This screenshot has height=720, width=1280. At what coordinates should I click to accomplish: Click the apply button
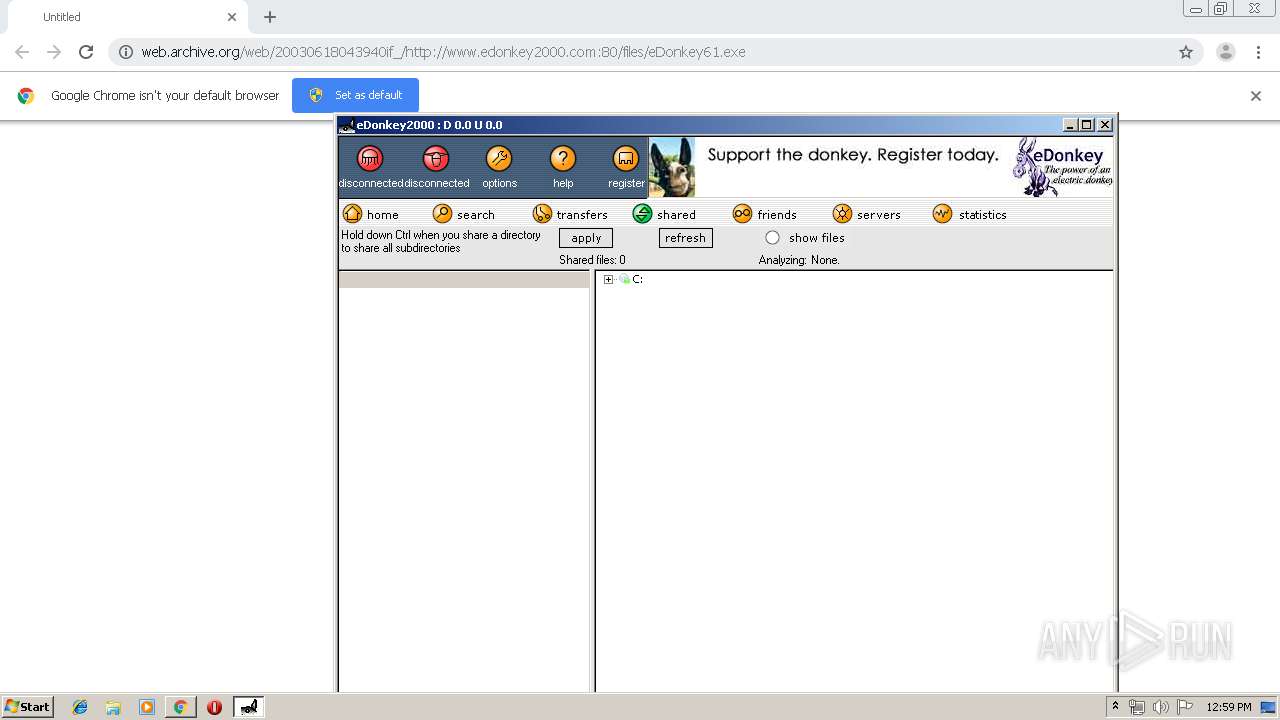point(586,238)
